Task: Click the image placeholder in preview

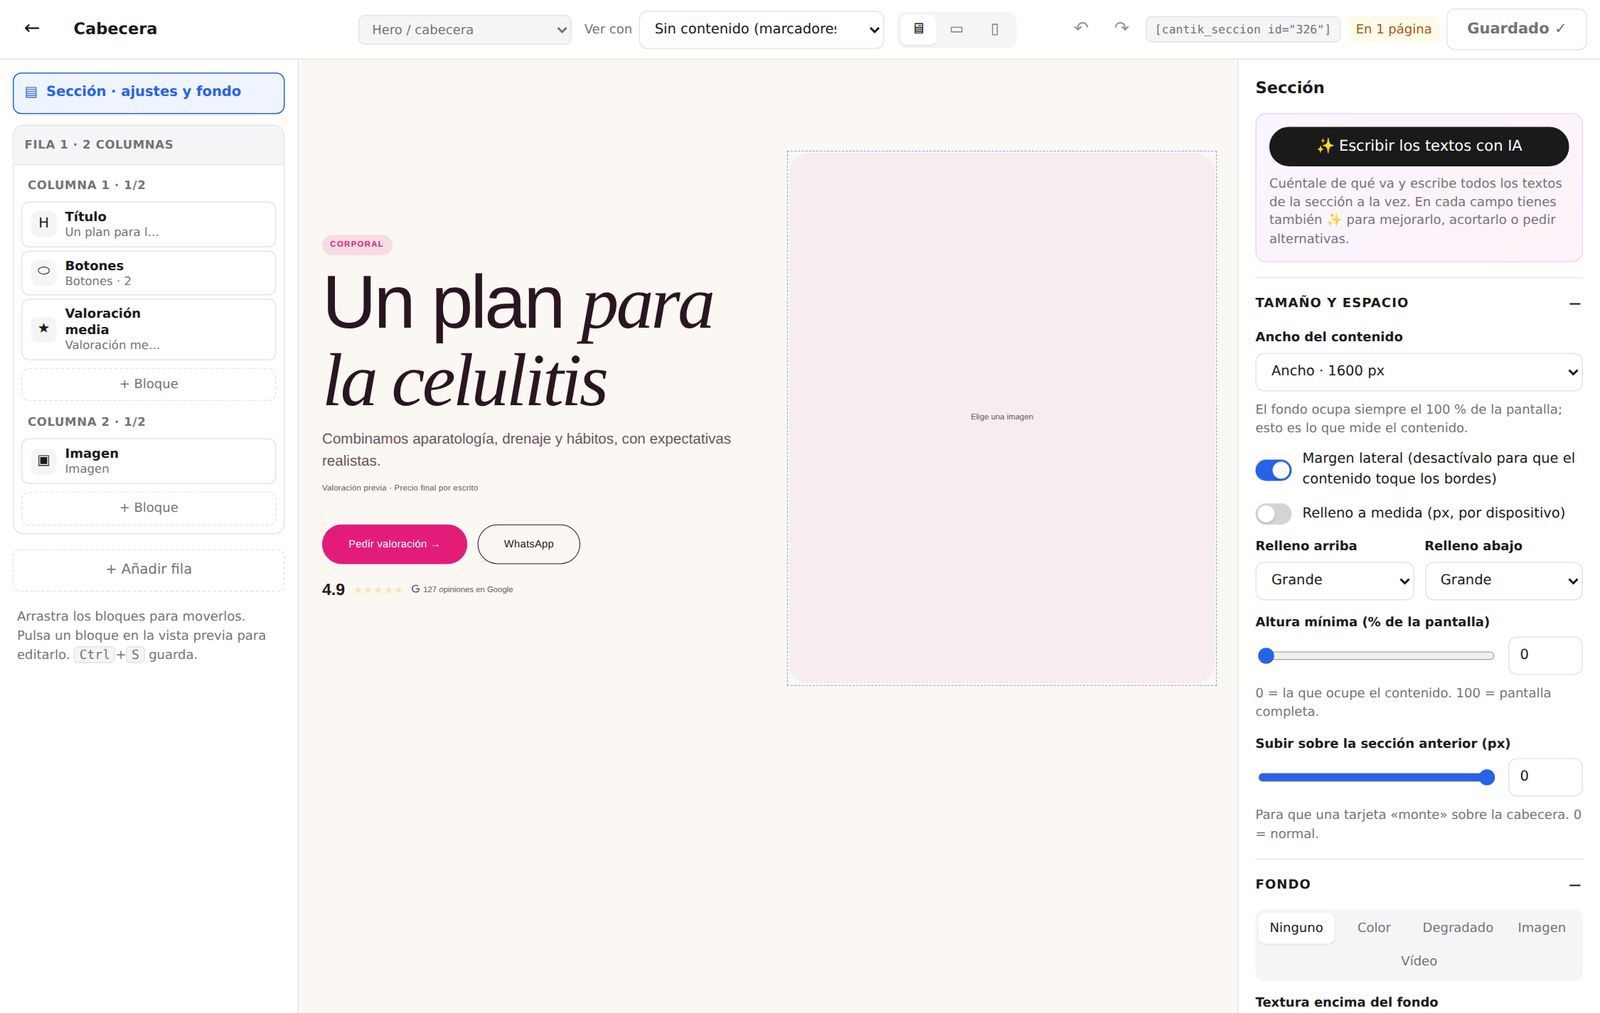Action: [1002, 418]
